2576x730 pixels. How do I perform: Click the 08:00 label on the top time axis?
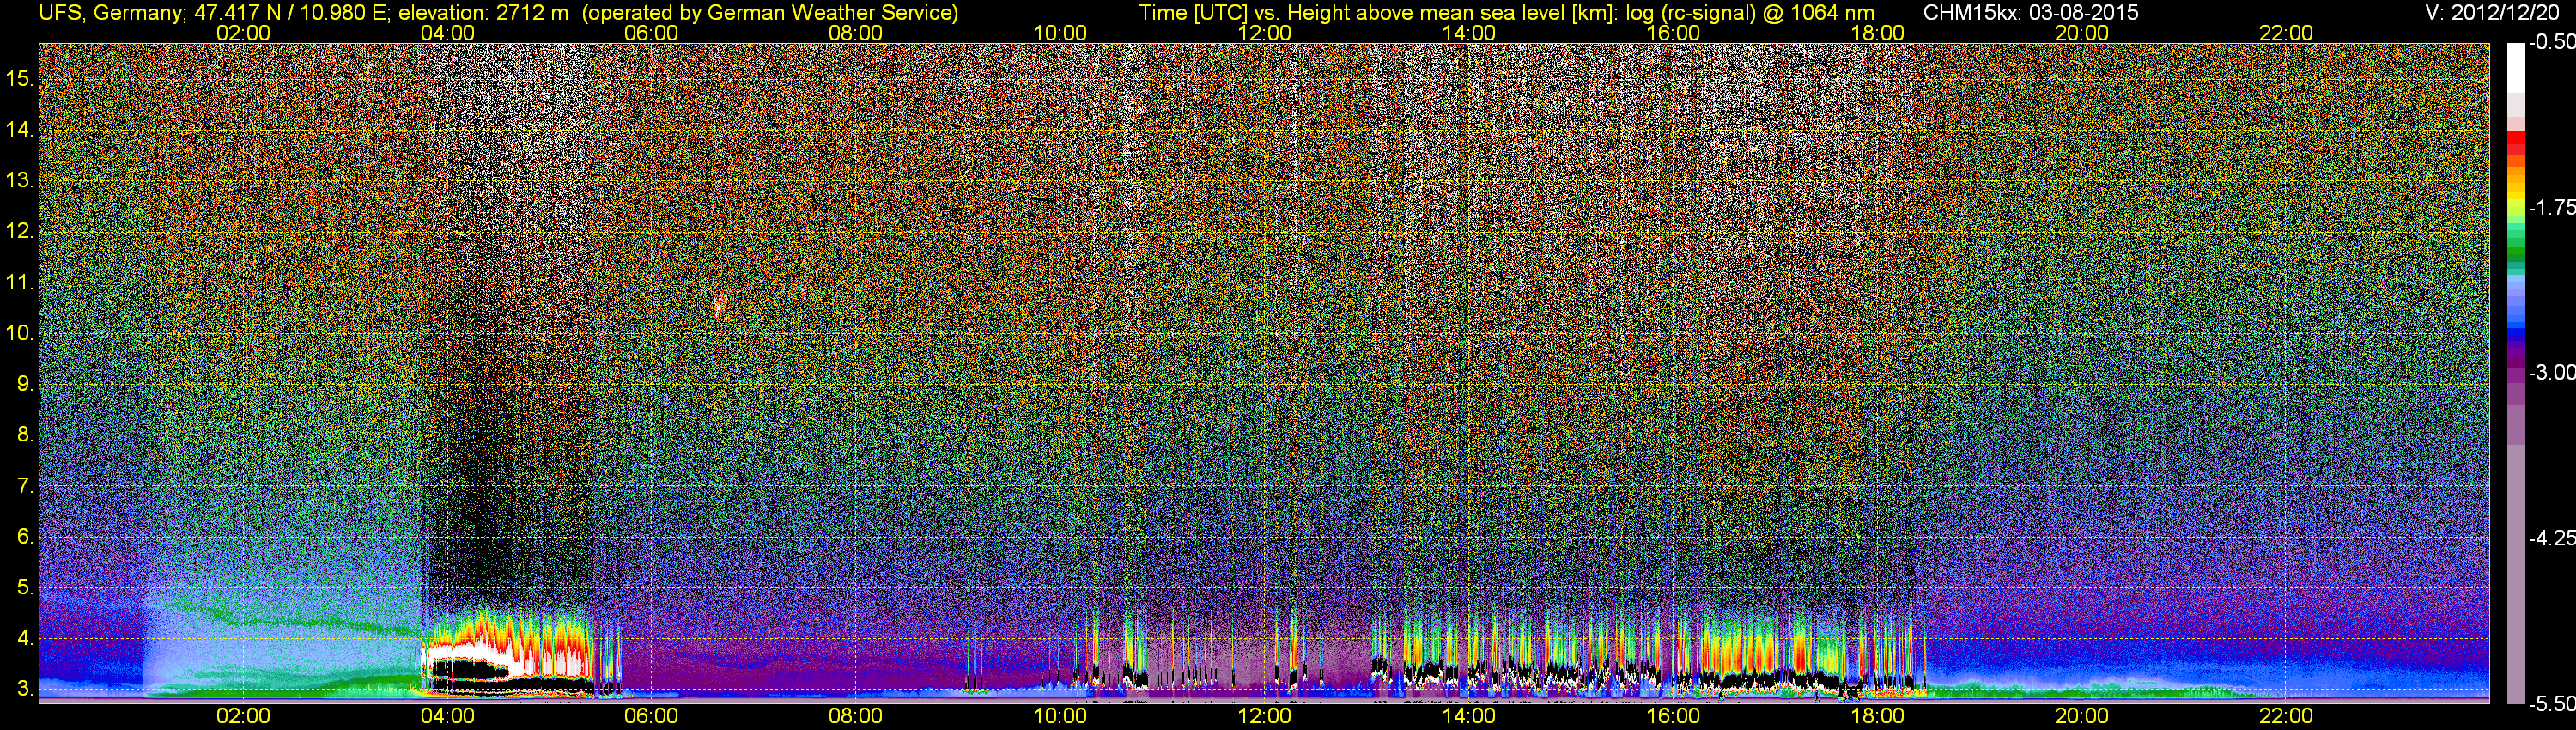[x=856, y=33]
